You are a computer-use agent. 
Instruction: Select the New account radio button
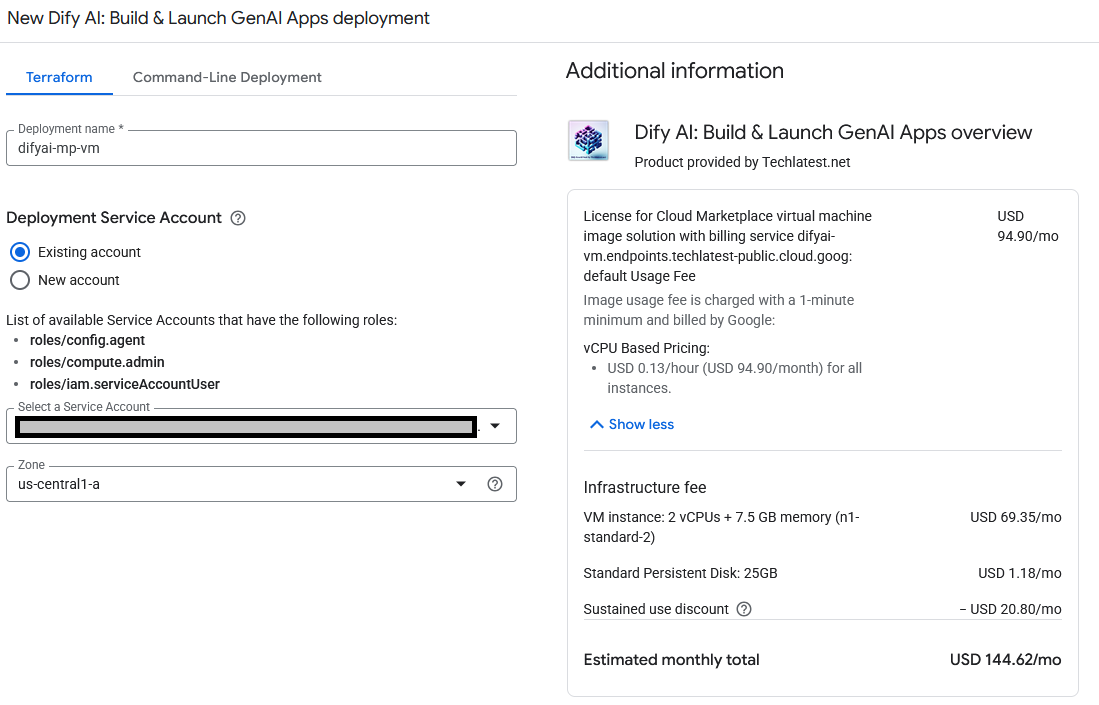pos(20,280)
